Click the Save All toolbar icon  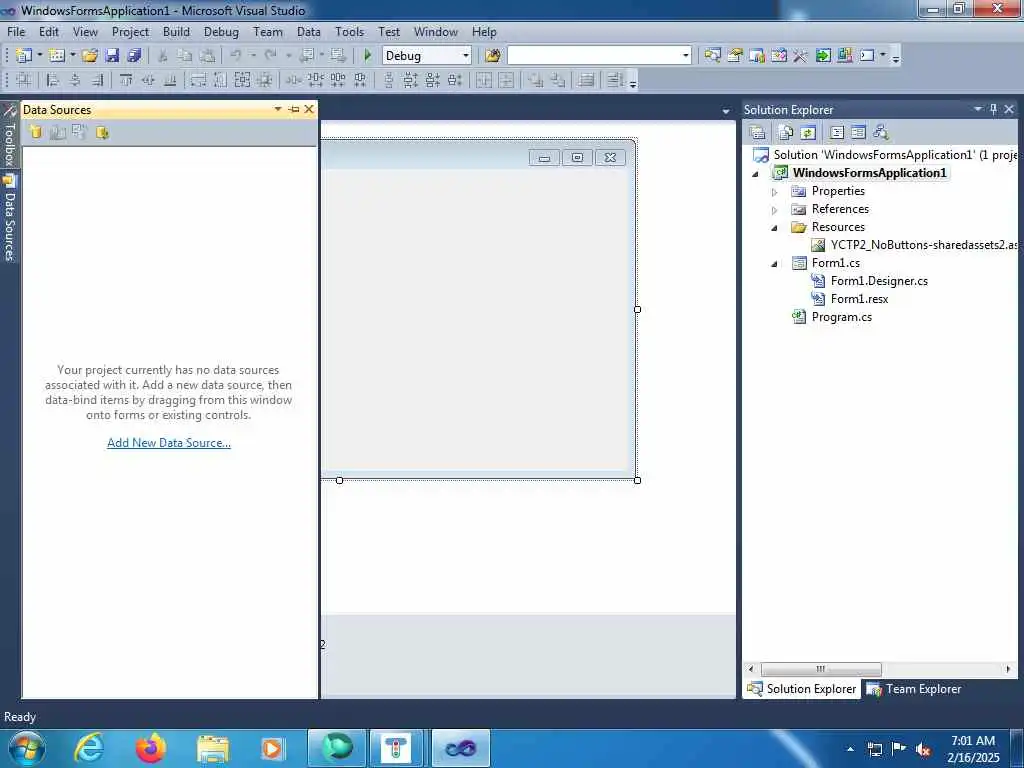click(x=135, y=56)
